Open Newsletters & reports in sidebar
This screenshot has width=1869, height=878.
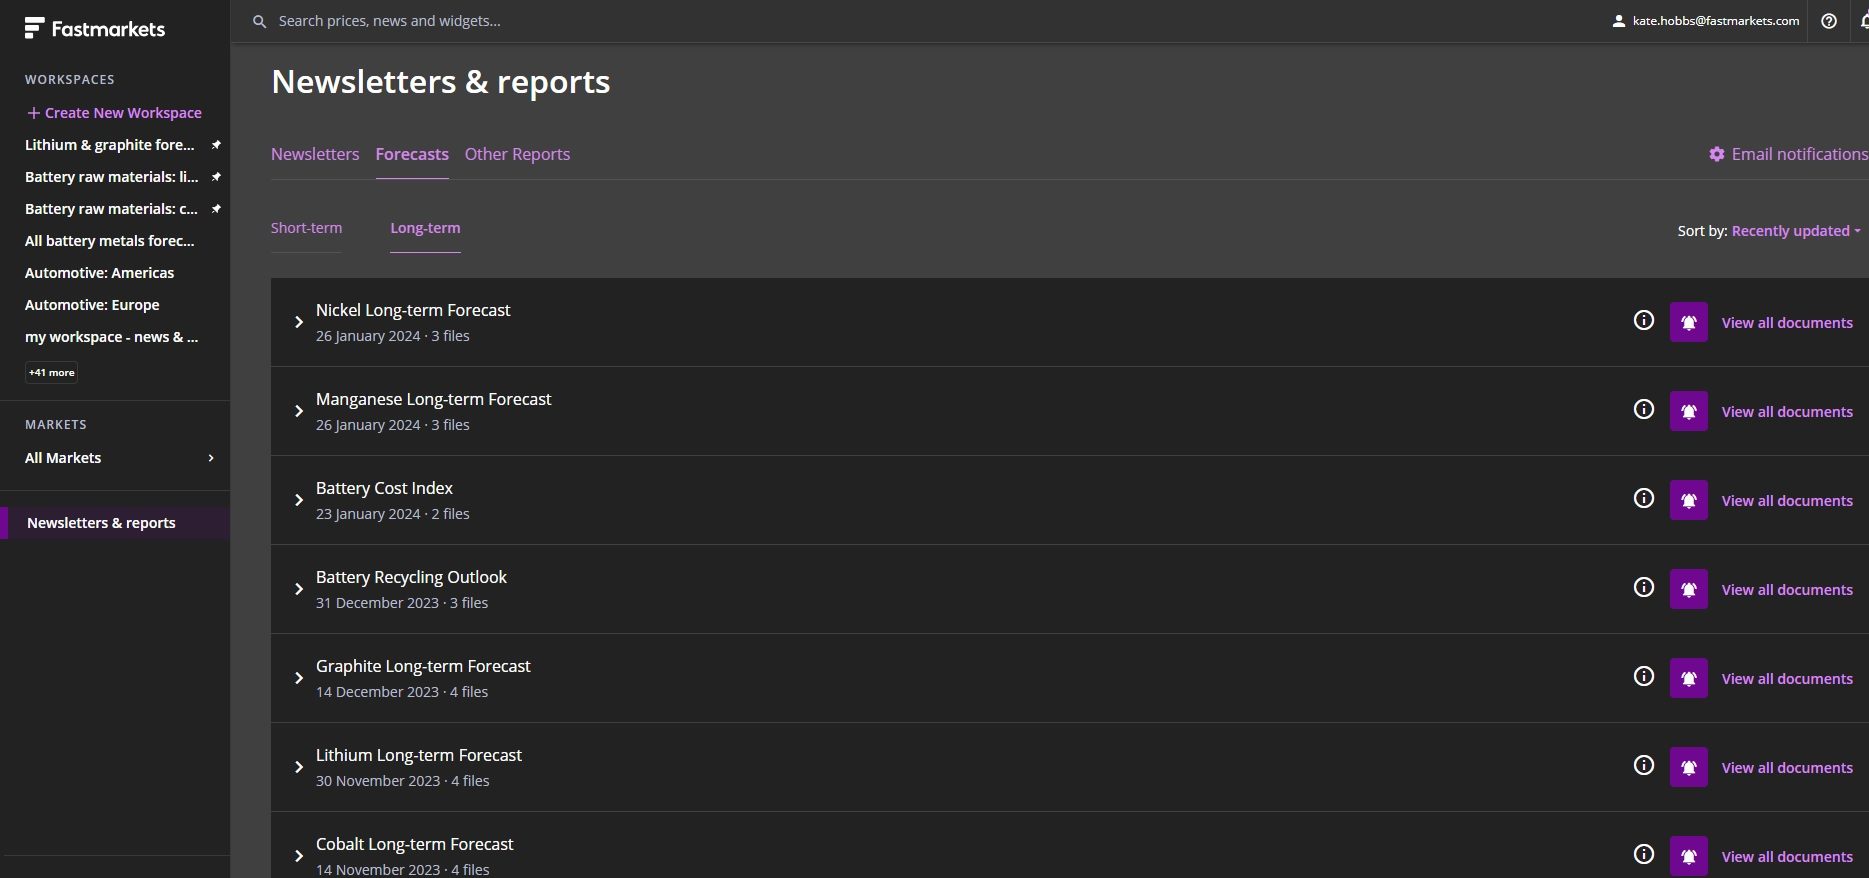coord(115,523)
